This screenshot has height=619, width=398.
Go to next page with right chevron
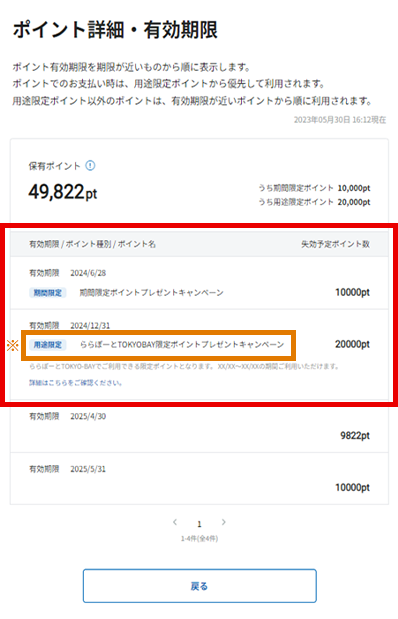(223, 522)
